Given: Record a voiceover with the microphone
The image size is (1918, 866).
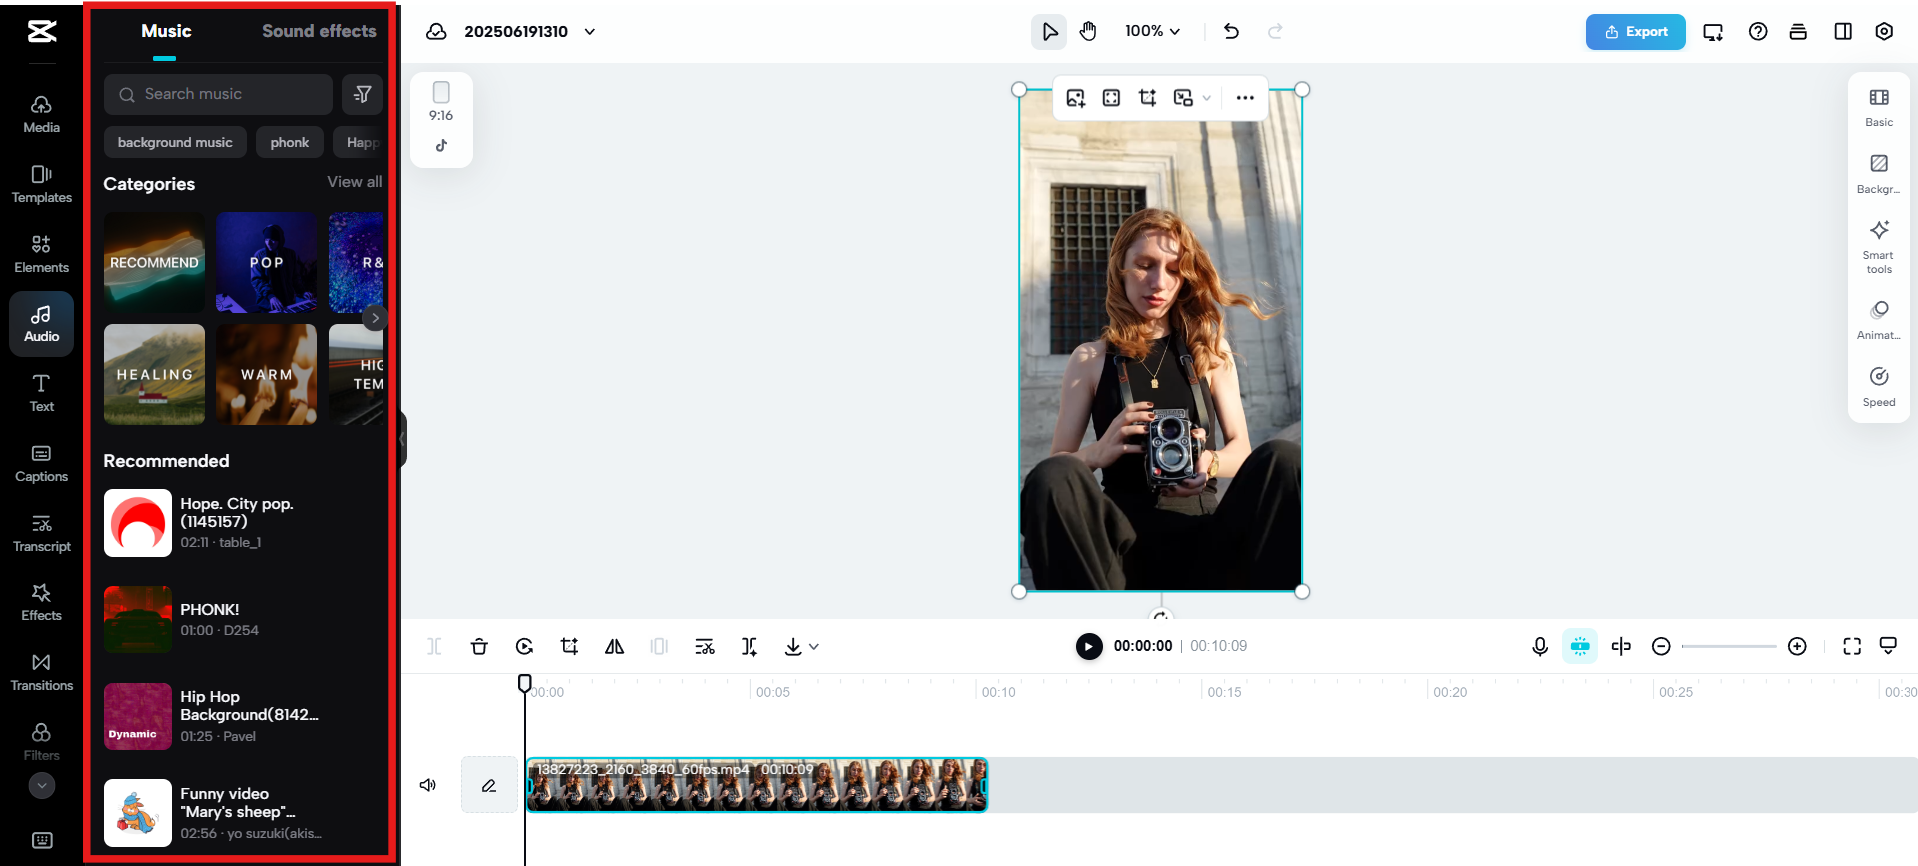Looking at the screenshot, I should tap(1540, 647).
